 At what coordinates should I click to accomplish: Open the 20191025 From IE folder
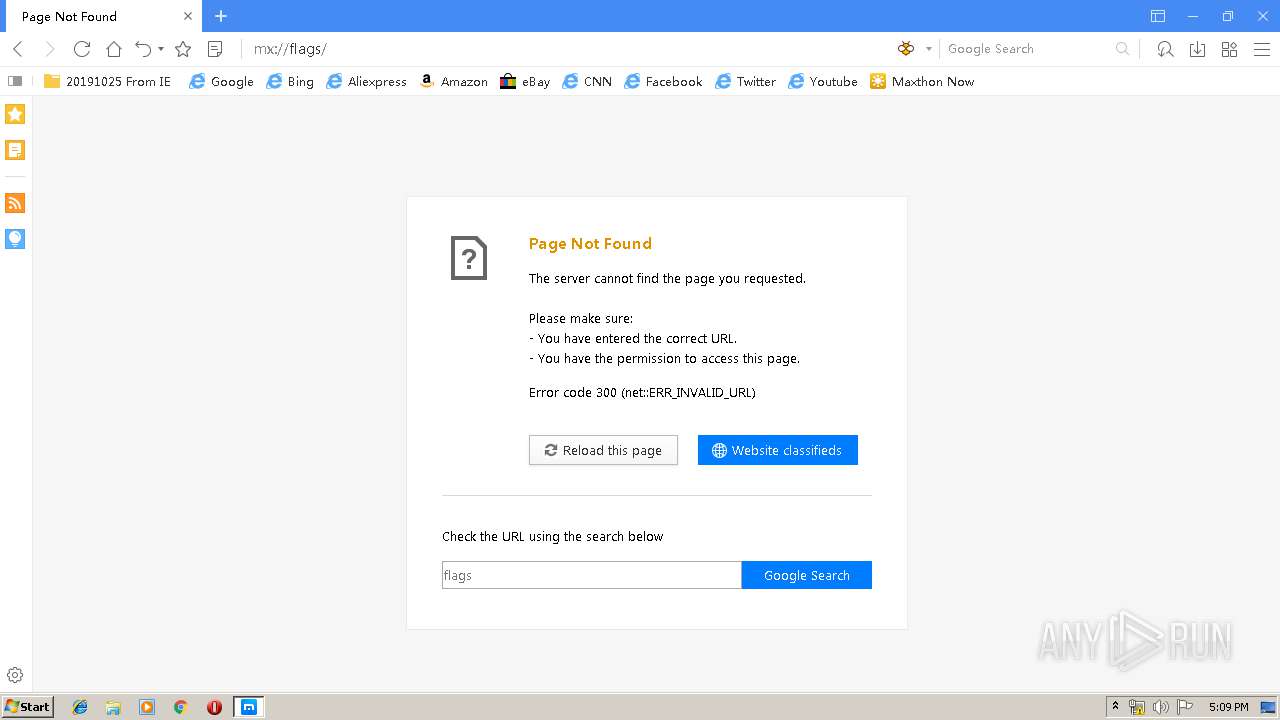[x=107, y=82]
